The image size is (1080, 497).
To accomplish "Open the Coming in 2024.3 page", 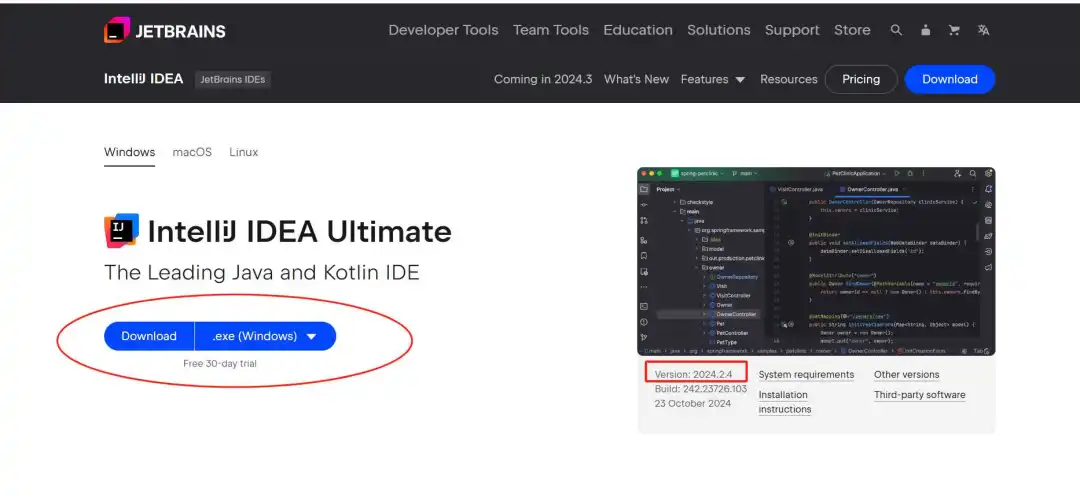I will [543, 79].
